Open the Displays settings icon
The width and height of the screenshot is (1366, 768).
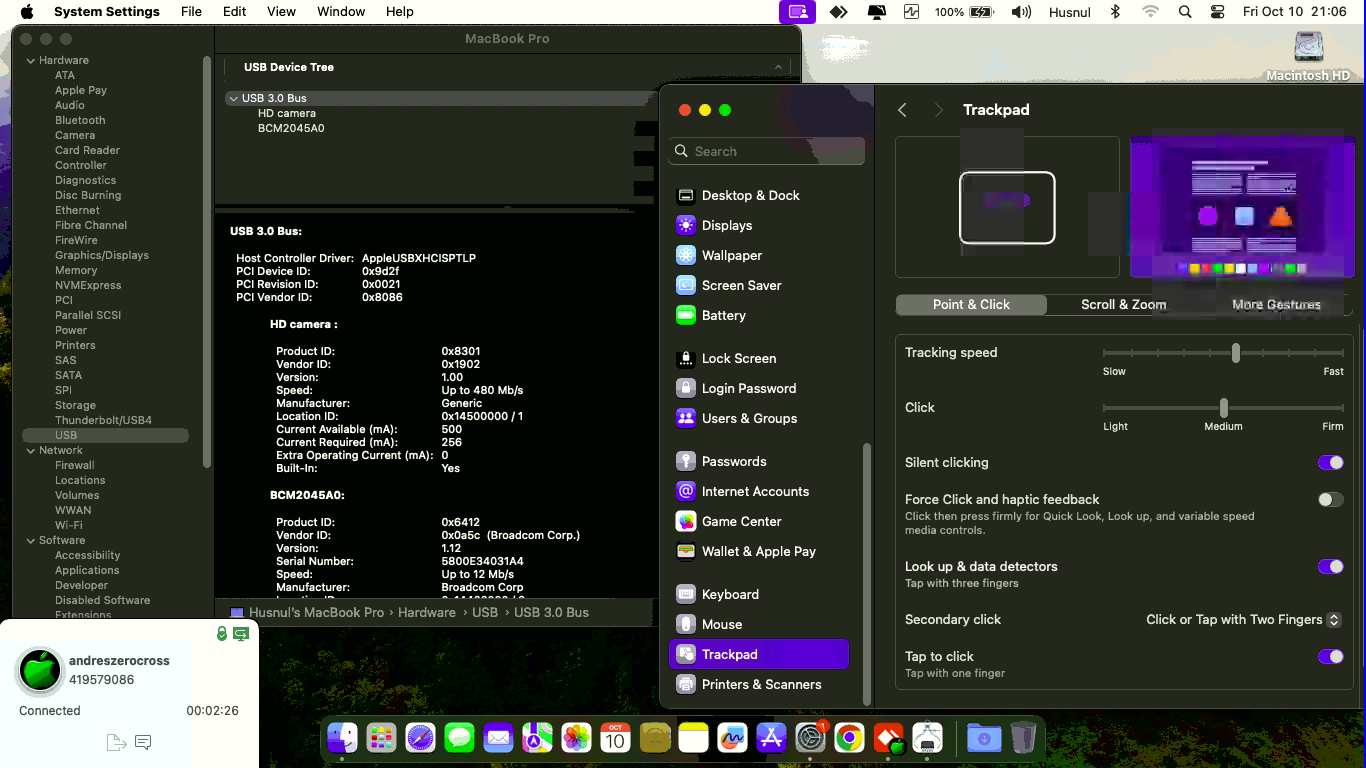pyautogui.click(x=685, y=226)
